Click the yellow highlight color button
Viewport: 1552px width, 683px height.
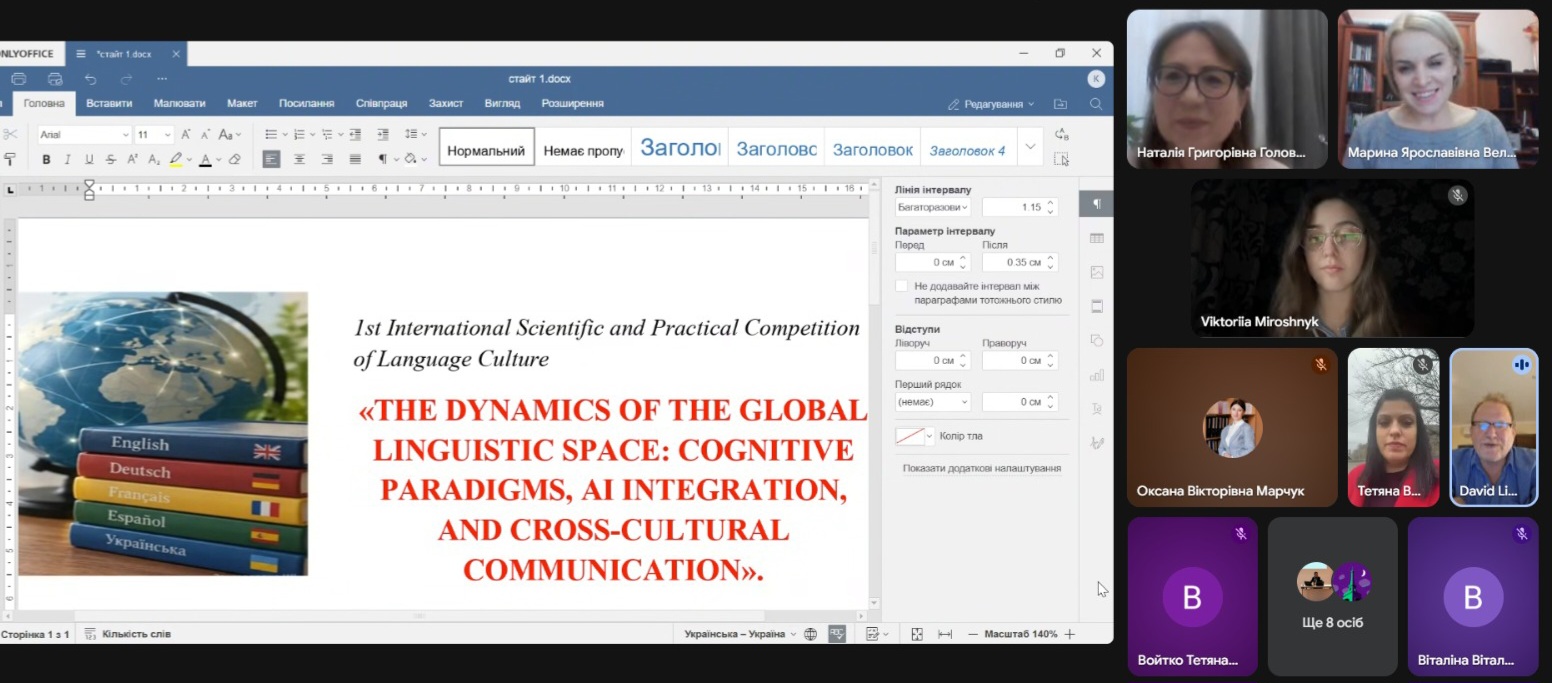pyautogui.click(x=176, y=159)
